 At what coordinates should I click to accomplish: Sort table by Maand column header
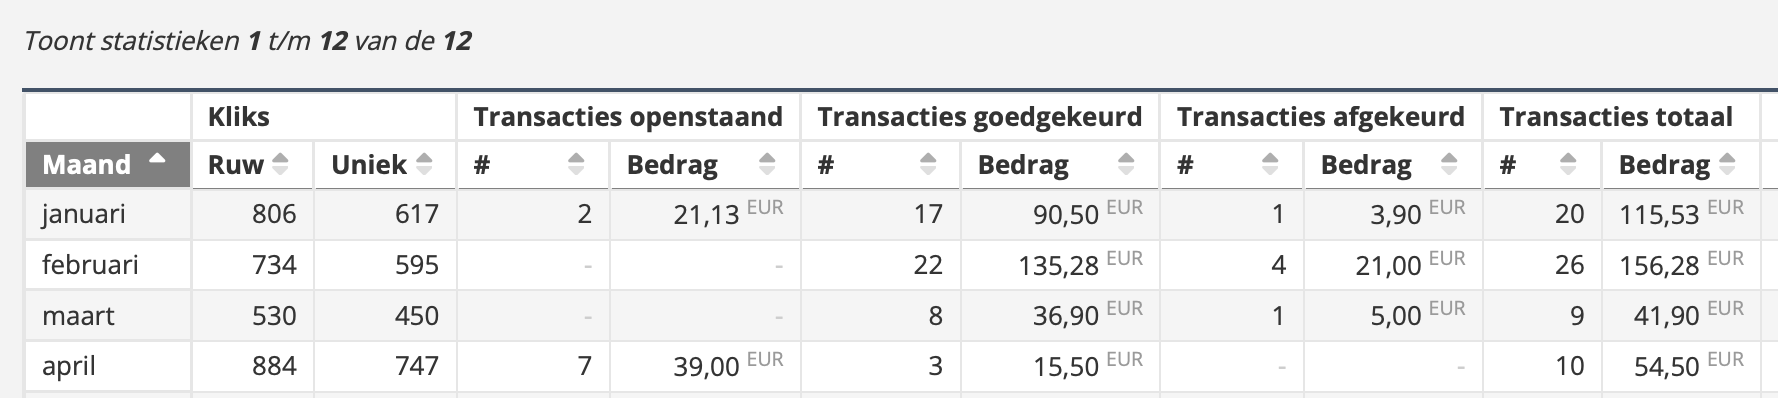[x=108, y=164]
